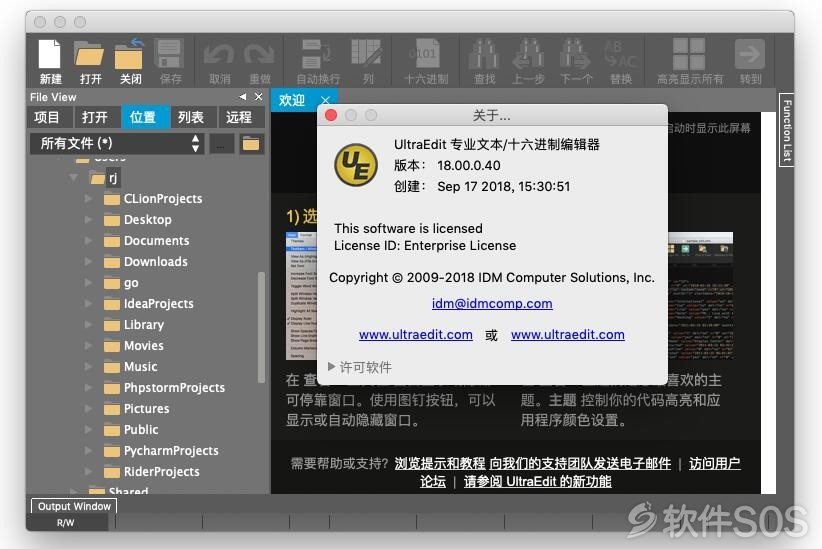Click 浏览提示和教程 link
This screenshot has width=822, height=549.
click(440, 463)
